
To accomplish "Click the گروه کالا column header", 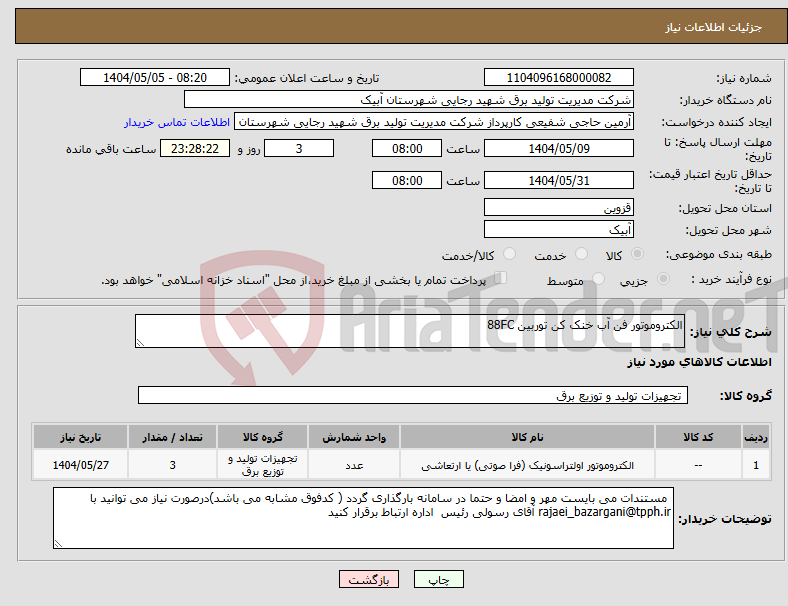I will 262,437.
